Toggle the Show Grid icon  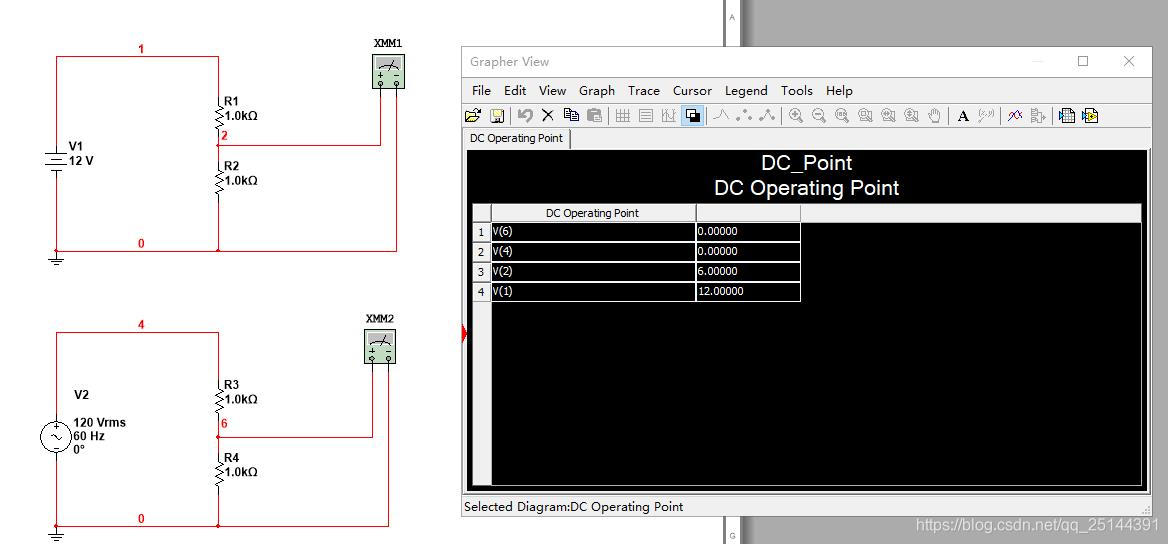623,116
